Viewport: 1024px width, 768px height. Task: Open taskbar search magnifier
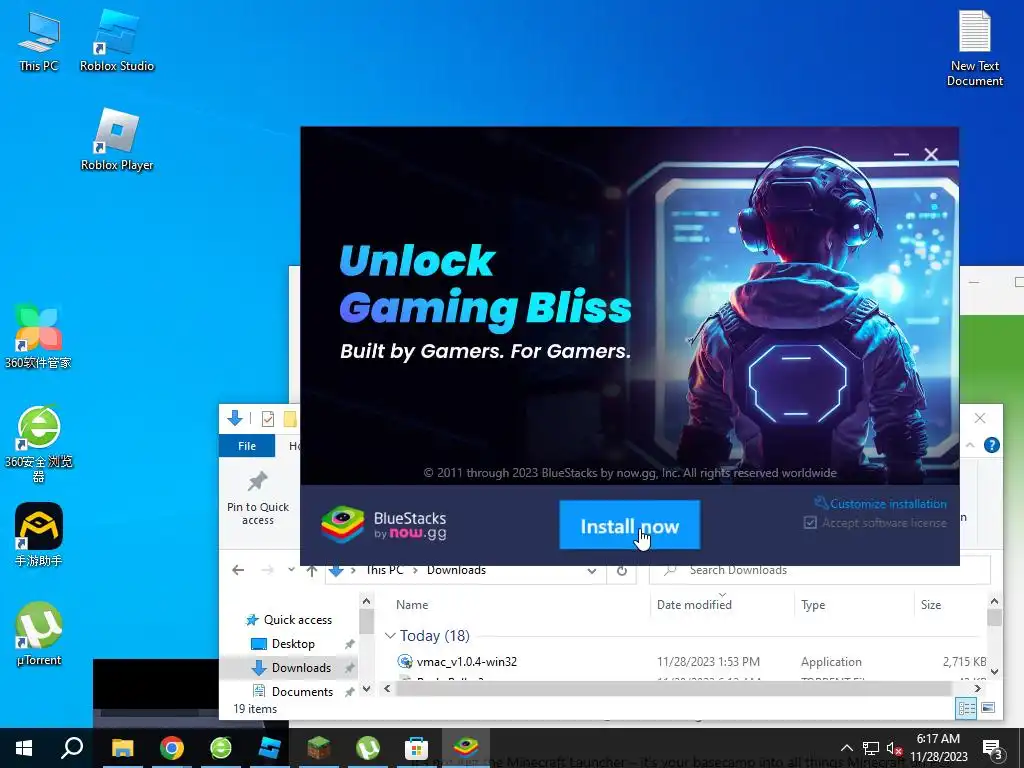(x=72, y=748)
